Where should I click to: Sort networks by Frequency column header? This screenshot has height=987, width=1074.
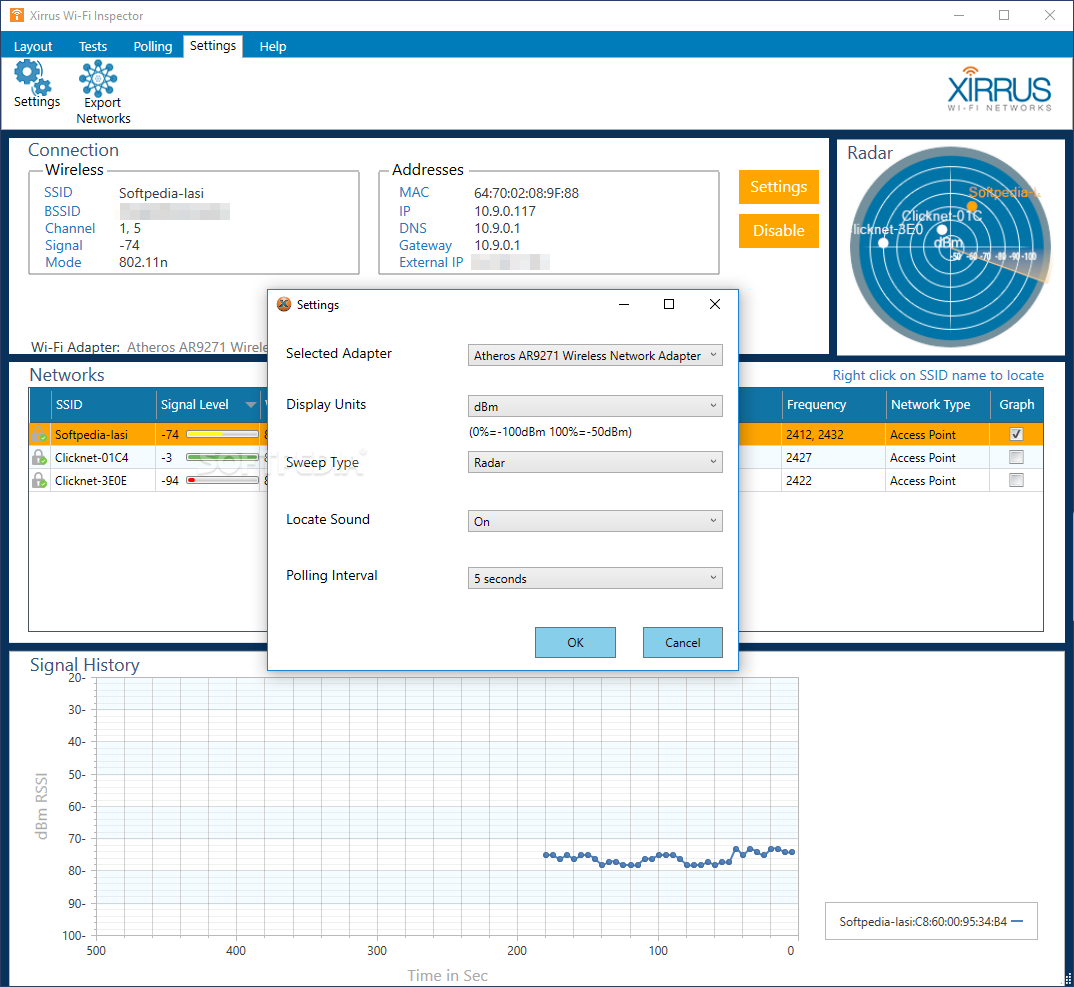tap(834, 405)
